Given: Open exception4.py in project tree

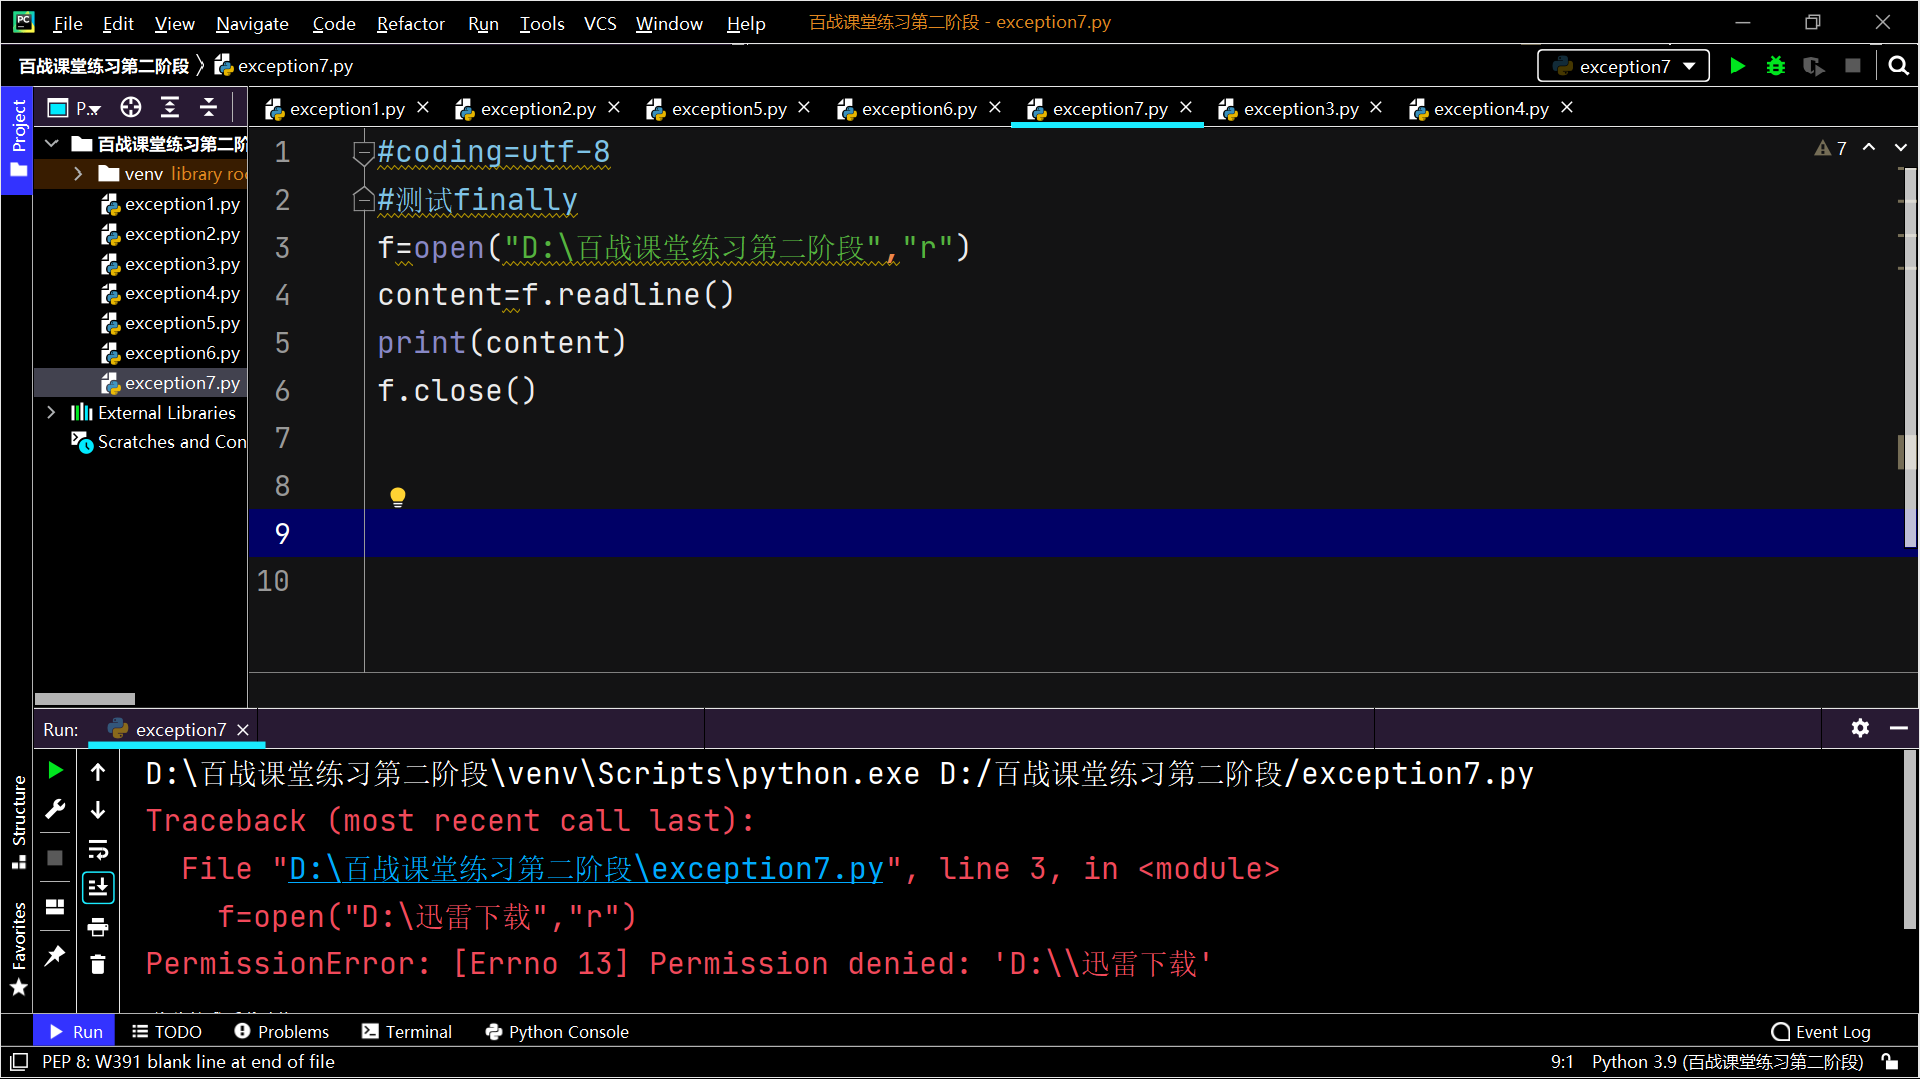Looking at the screenshot, I should tap(171, 293).
